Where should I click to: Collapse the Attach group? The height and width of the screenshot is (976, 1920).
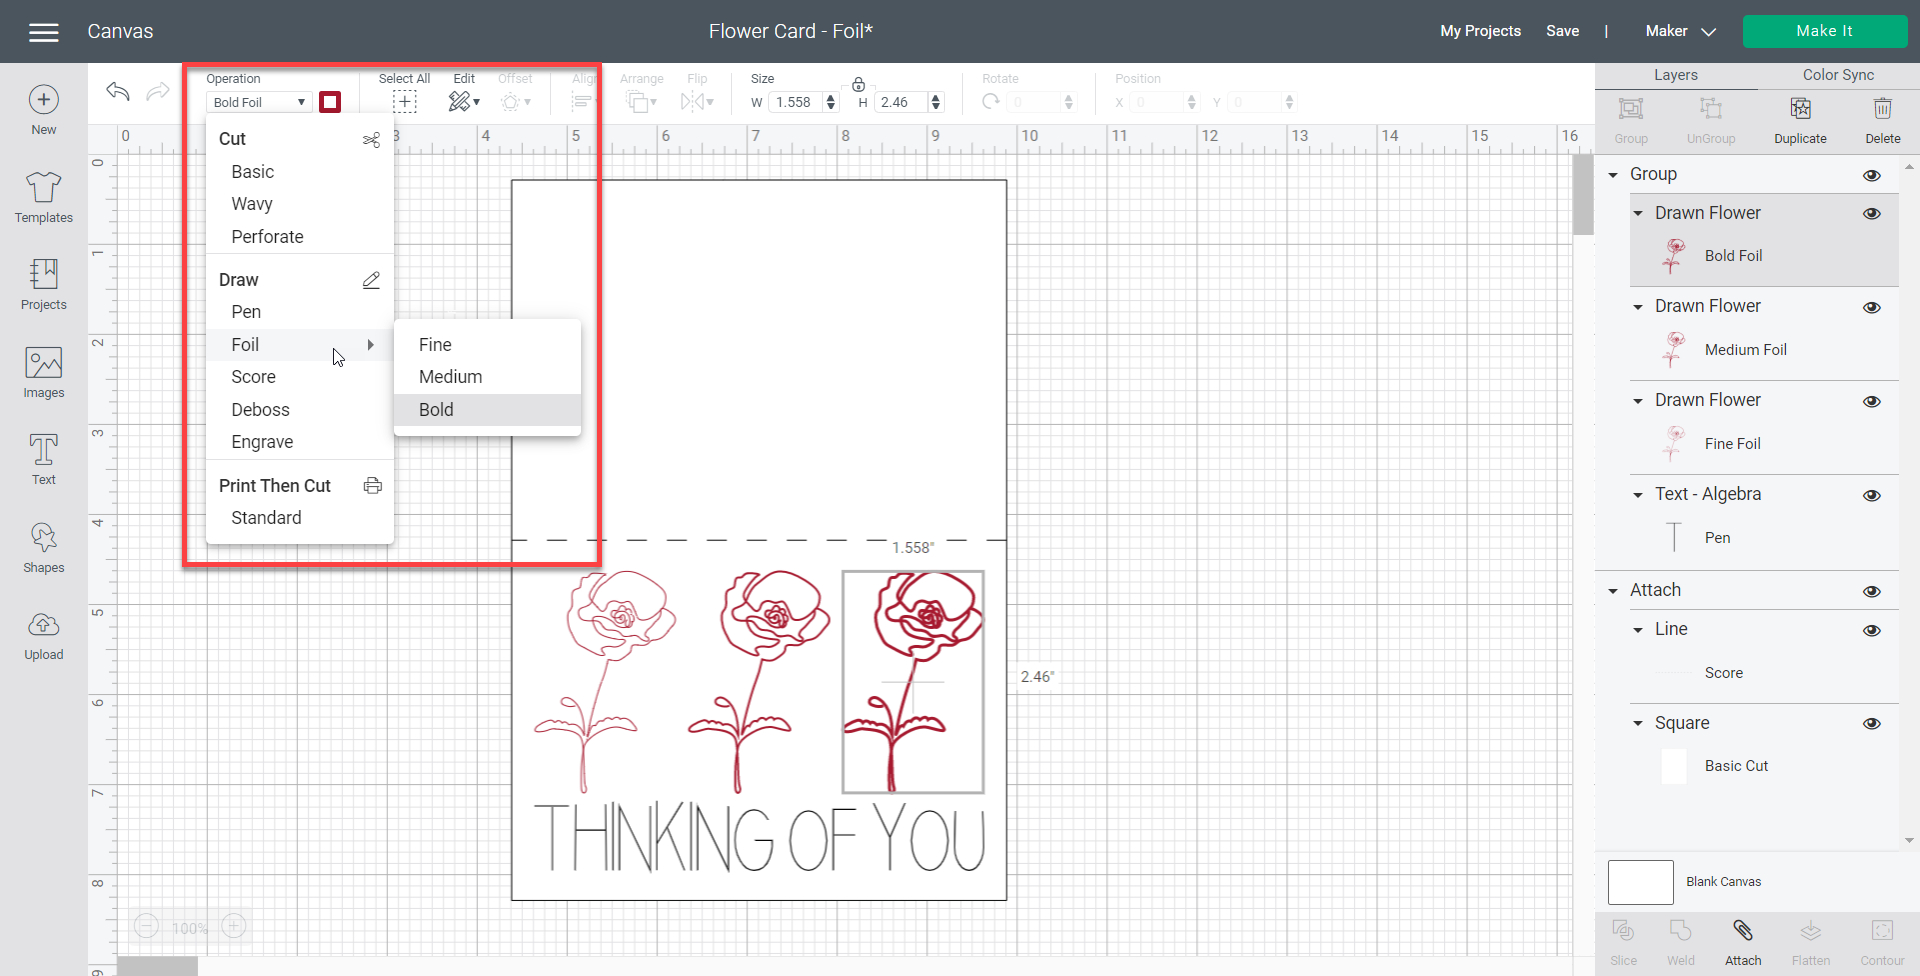pos(1613,591)
